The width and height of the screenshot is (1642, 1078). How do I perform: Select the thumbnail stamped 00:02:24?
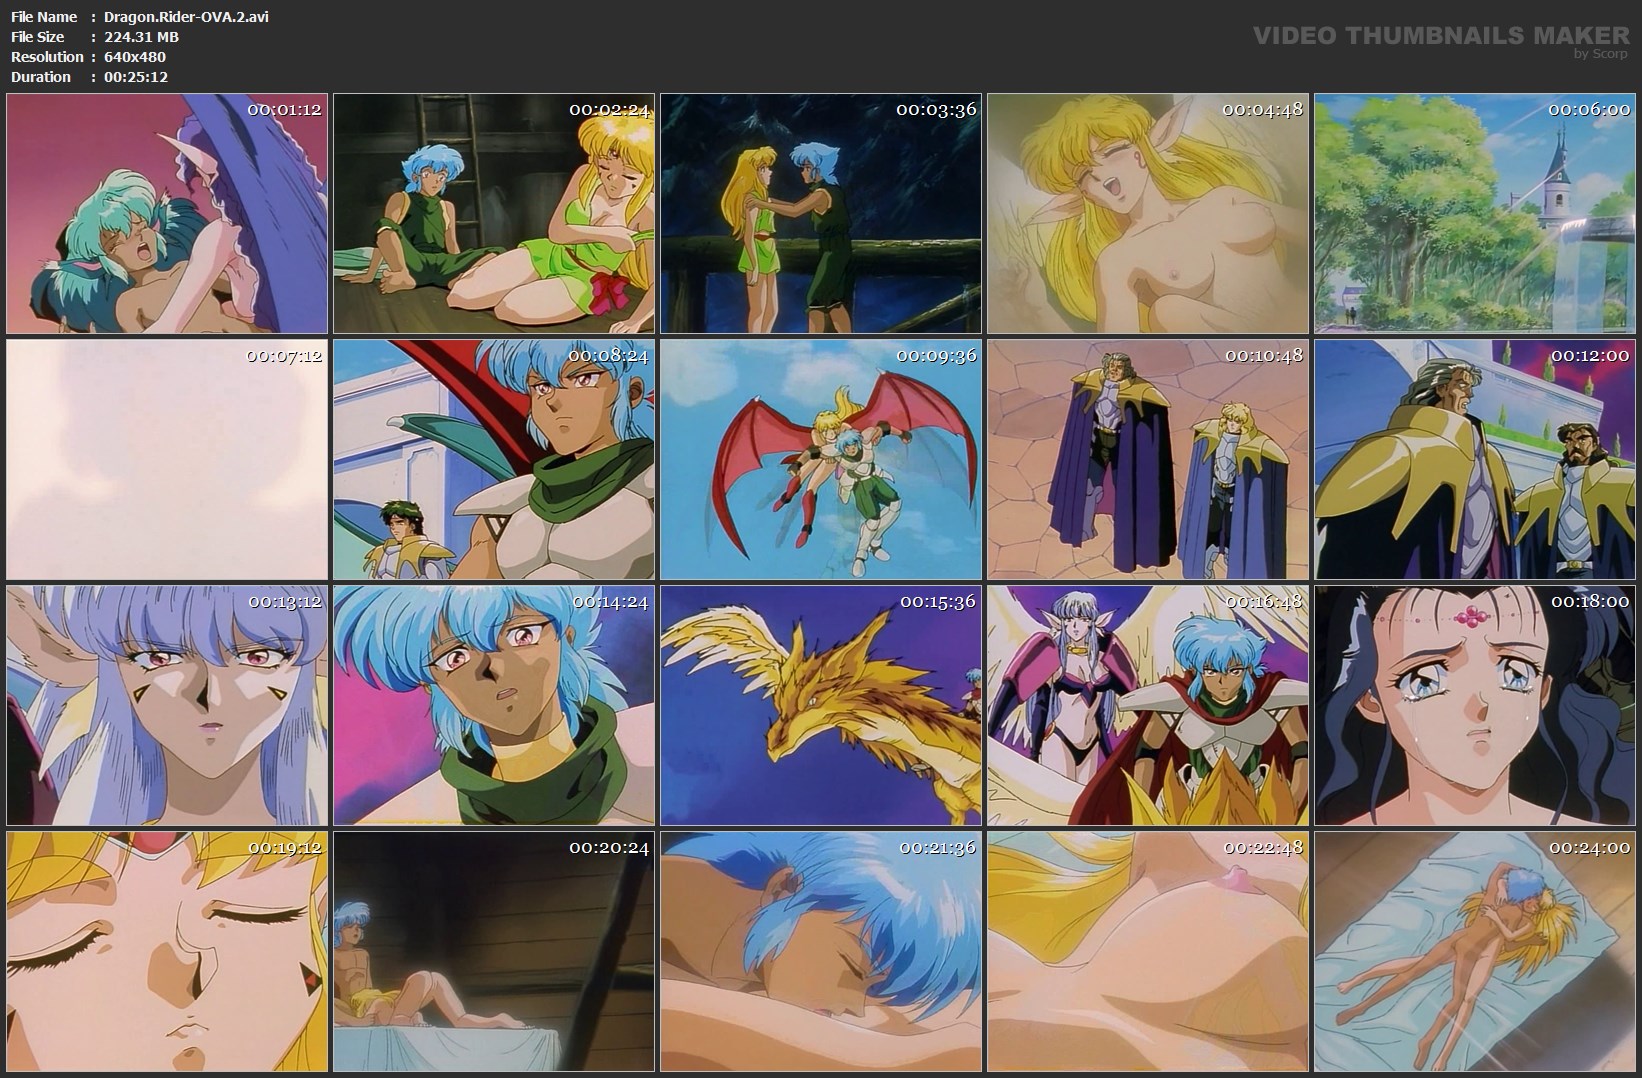494,214
